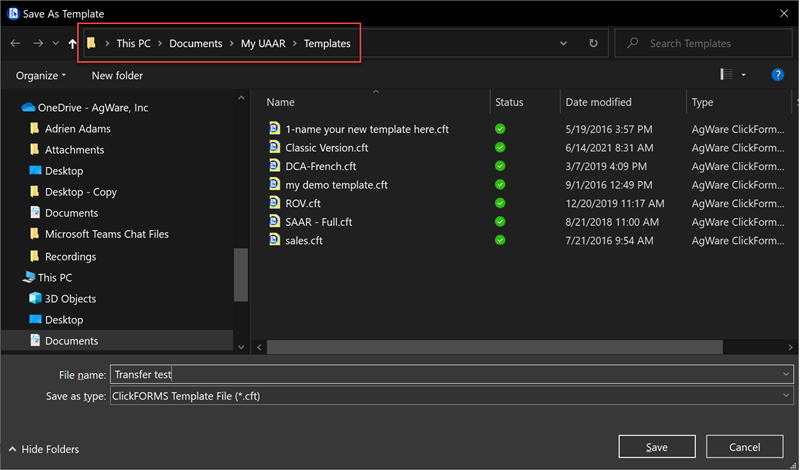Click the Up one level arrow
This screenshot has width=800, height=470.
pos(72,44)
